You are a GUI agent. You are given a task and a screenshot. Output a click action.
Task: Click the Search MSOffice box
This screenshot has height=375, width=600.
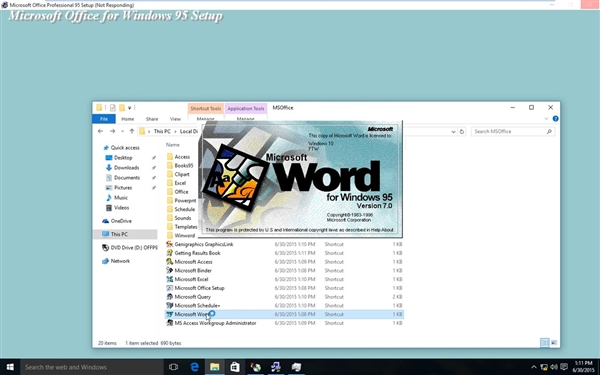[x=512, y=131]
